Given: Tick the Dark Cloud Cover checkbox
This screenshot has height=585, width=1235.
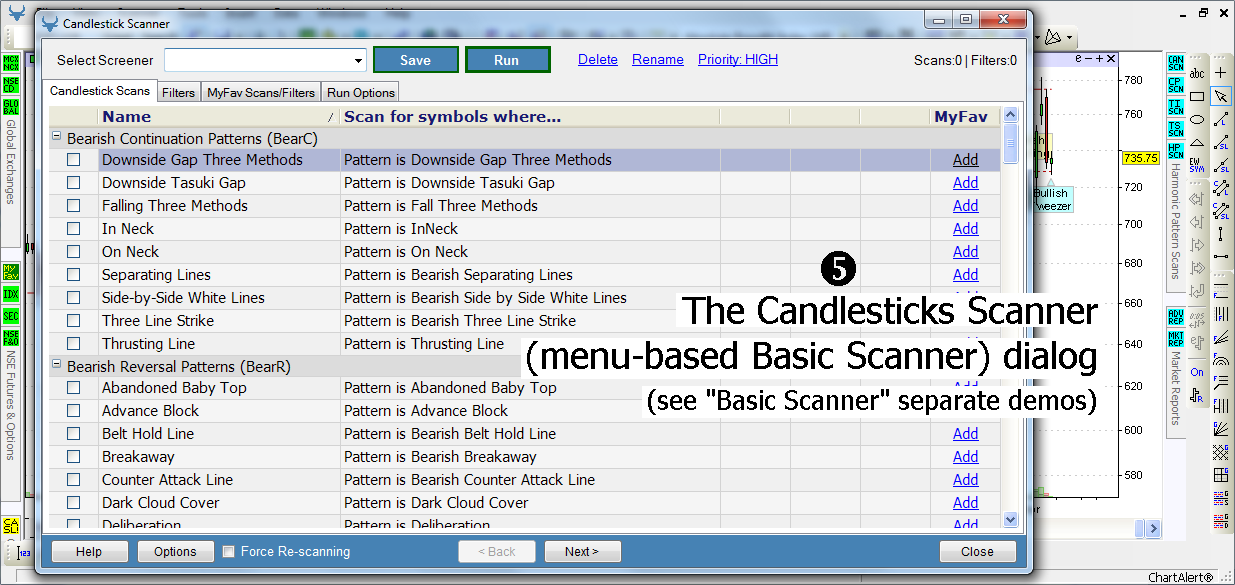Looking at the screenshot, I should (x=74, y=503).
